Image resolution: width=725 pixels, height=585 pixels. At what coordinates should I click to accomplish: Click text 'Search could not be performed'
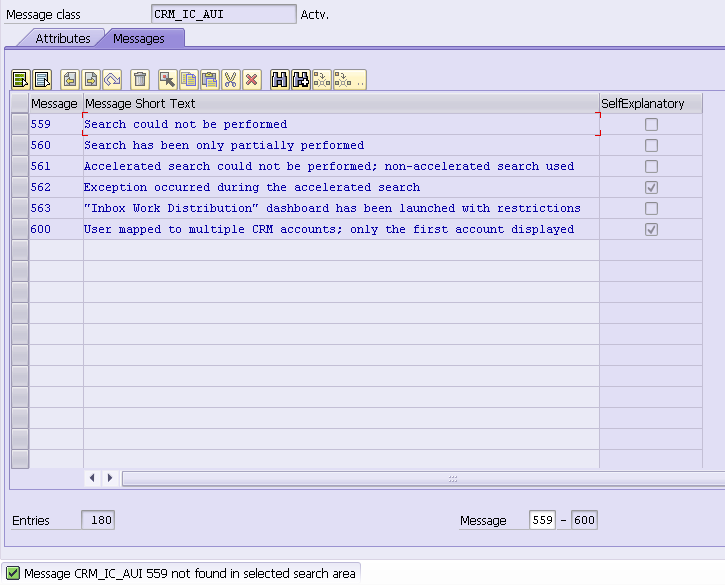[185, 124]
